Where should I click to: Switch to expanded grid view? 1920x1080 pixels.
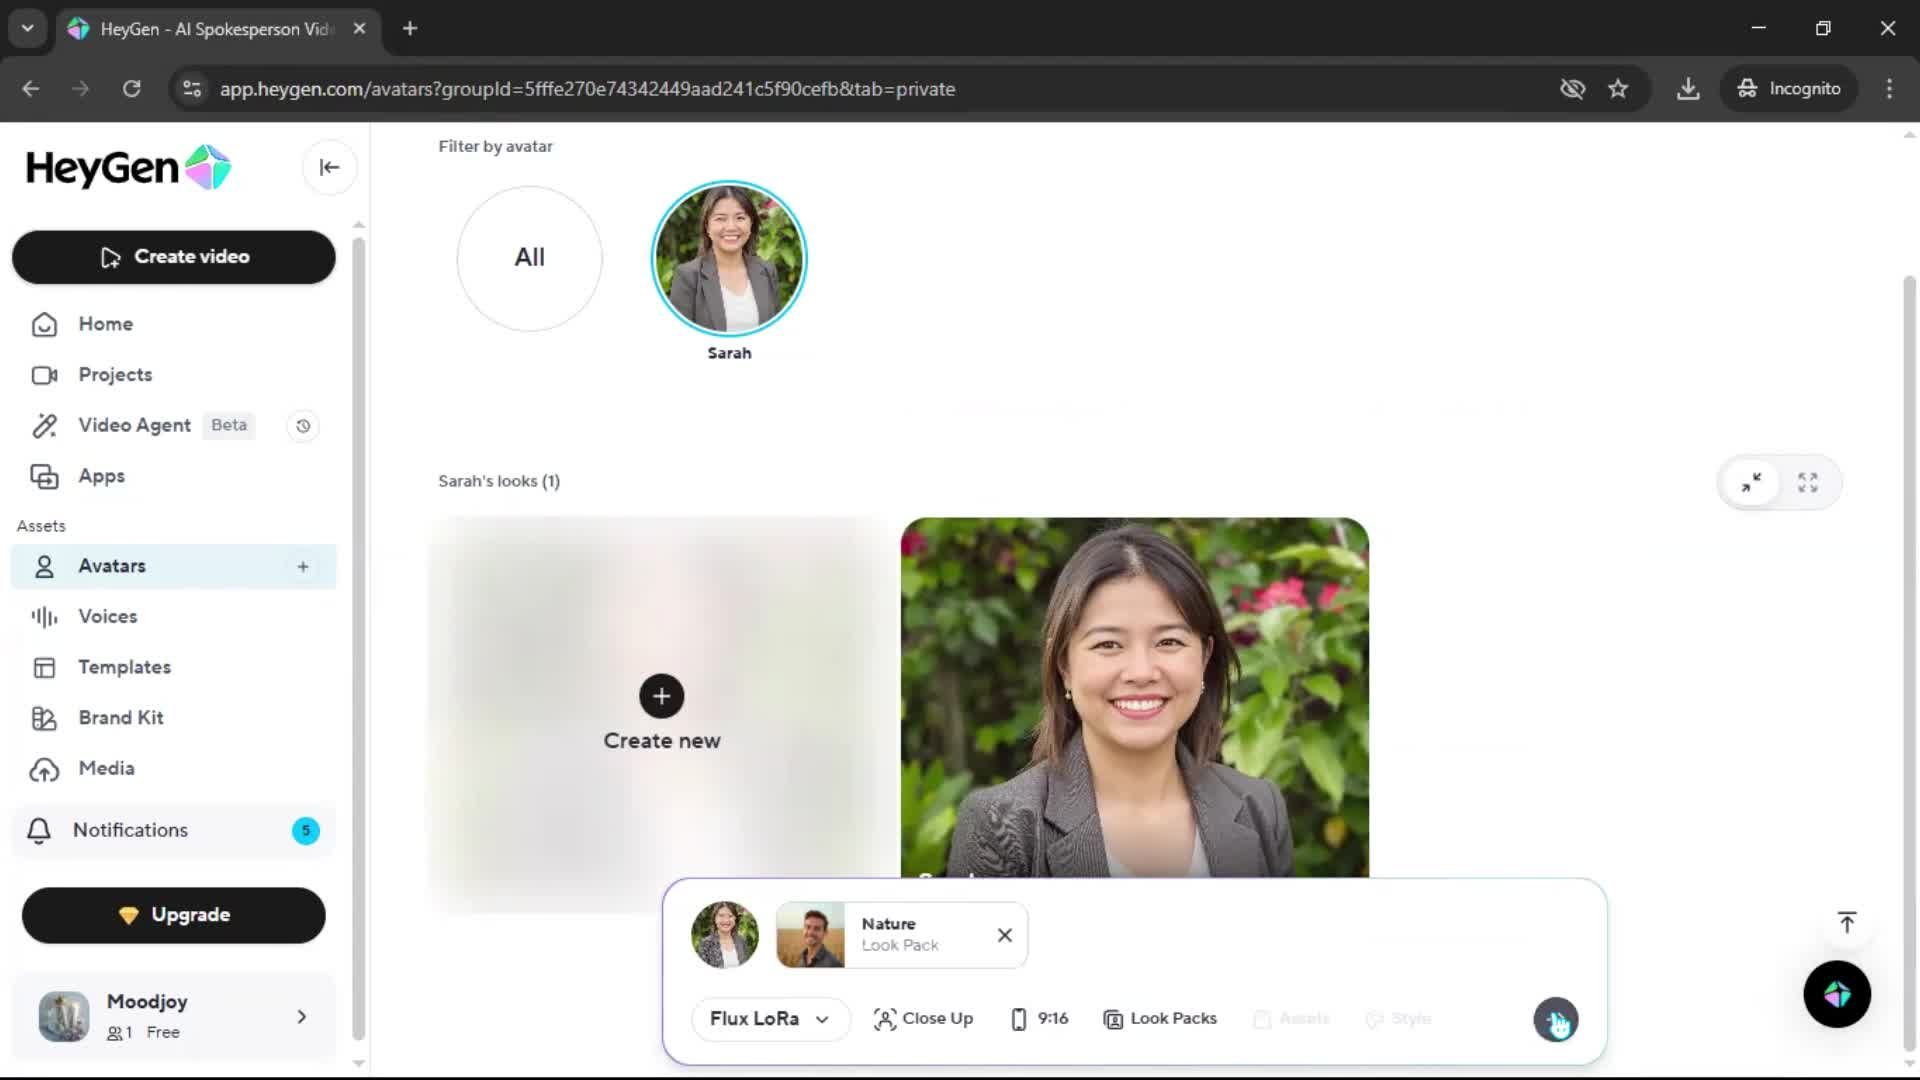[x=1807, y=483]
